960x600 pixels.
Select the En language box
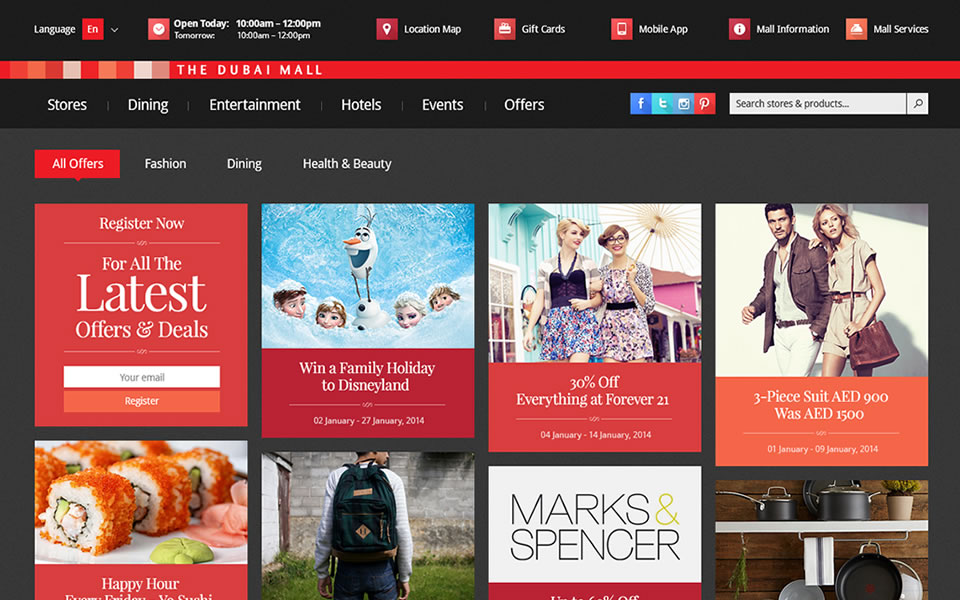pyautogui.click(x=92, y=29)
